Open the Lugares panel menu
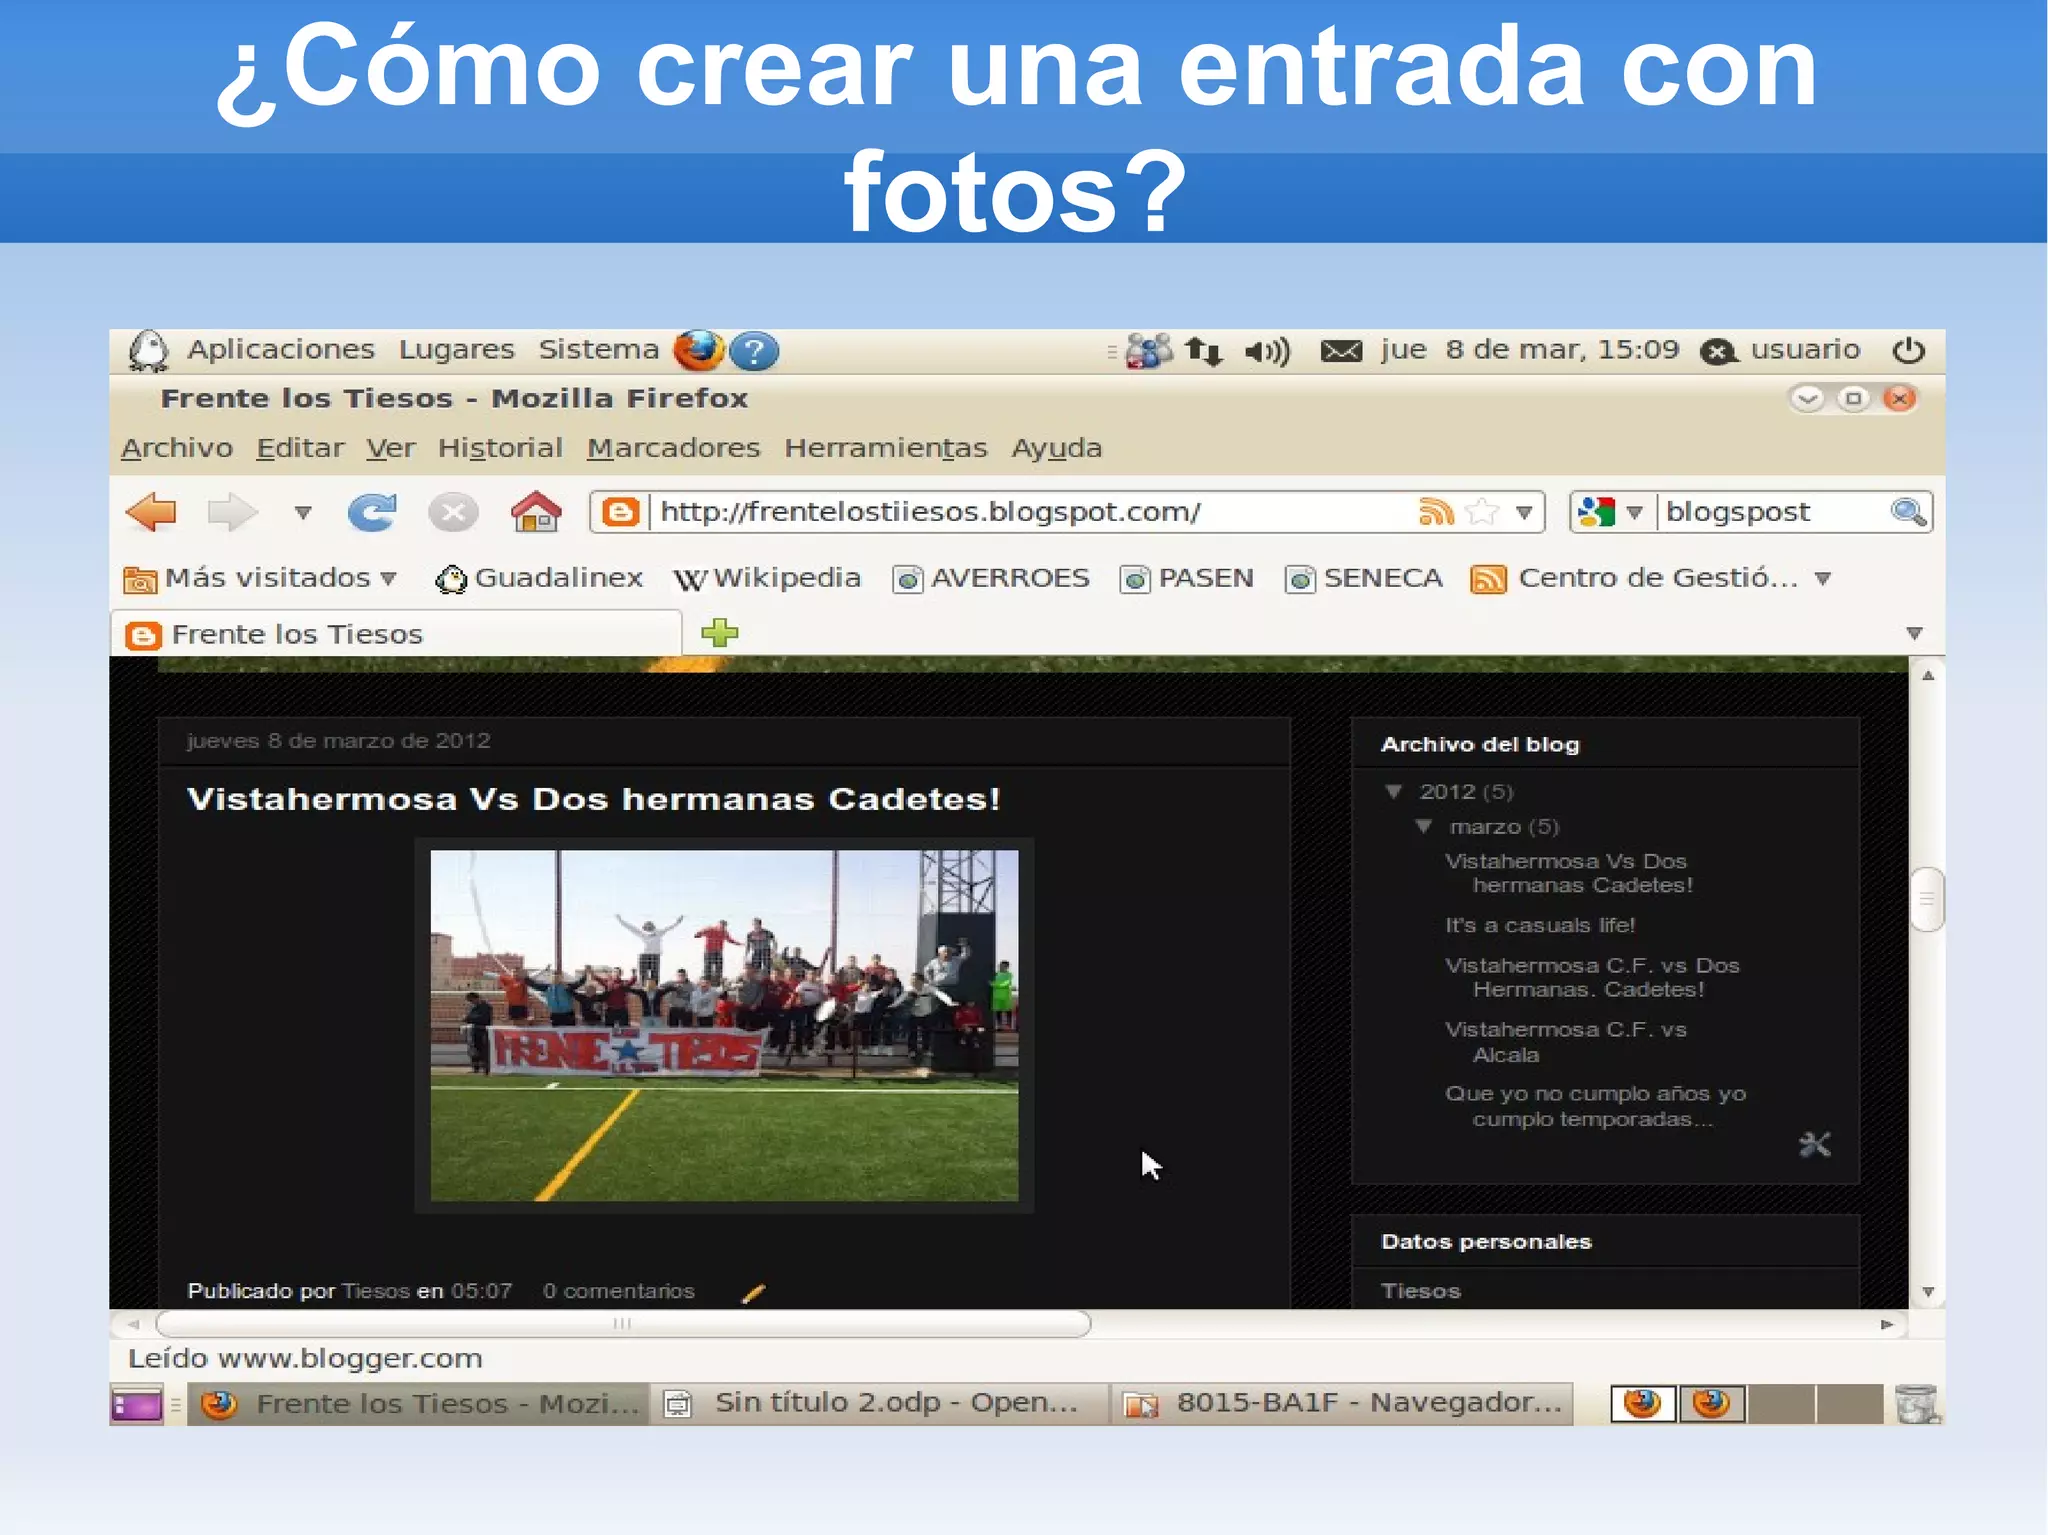2048x1535 pixels. click(456, 349)
